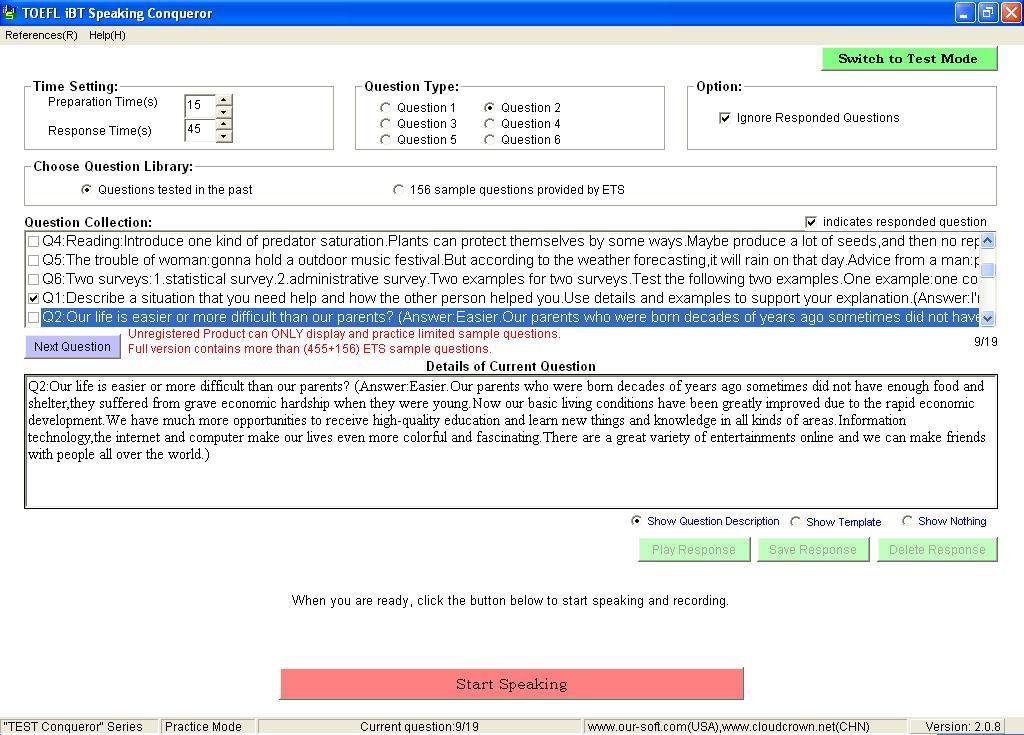
Task: Toggle indicates responded question checkbox
Action: [x=810, y=221]
